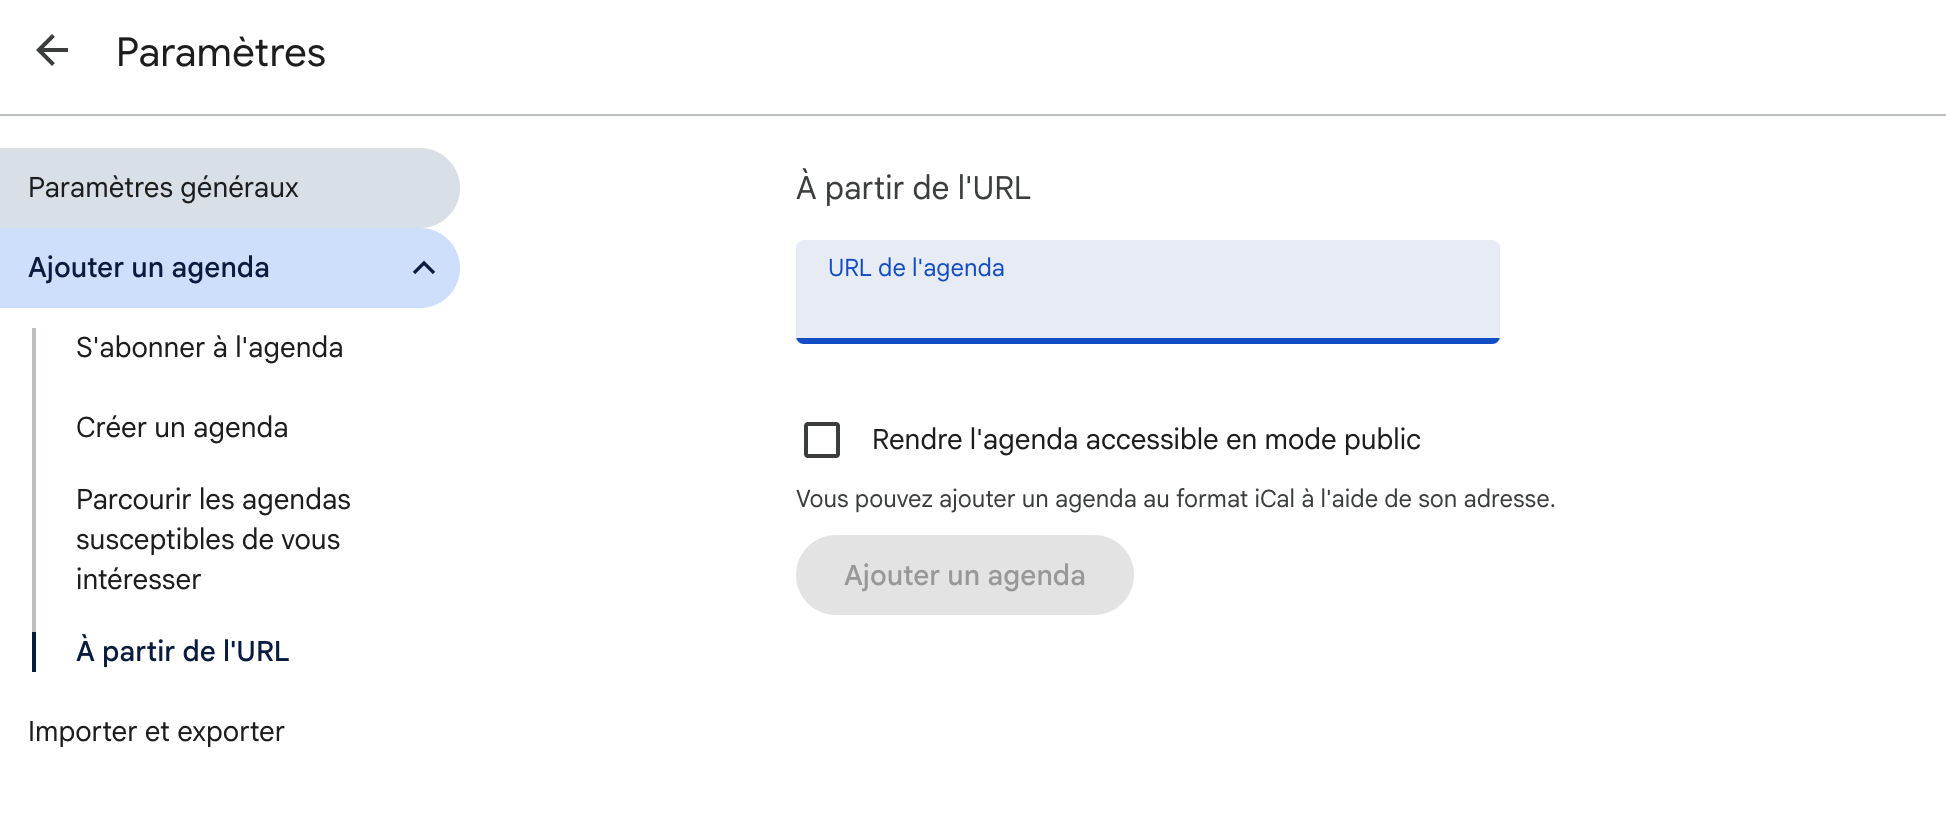
Task: Go to S'abonner à l'agenda
Action: 209,348
